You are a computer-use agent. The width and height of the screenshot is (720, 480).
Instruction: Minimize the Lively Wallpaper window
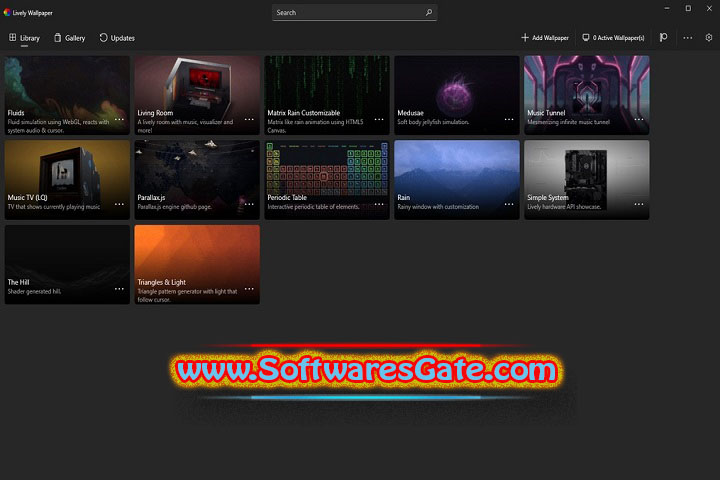point(667,8)
